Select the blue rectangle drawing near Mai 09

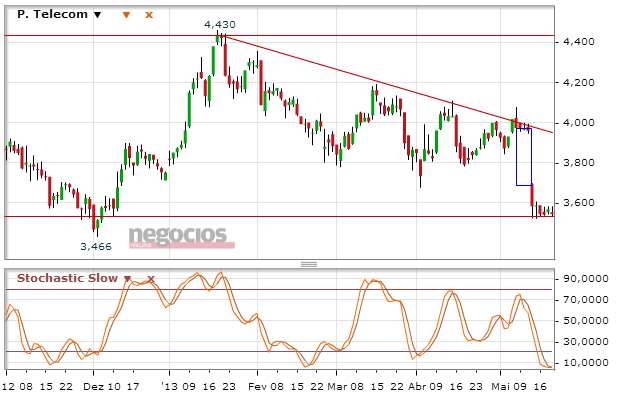(524, 157)
